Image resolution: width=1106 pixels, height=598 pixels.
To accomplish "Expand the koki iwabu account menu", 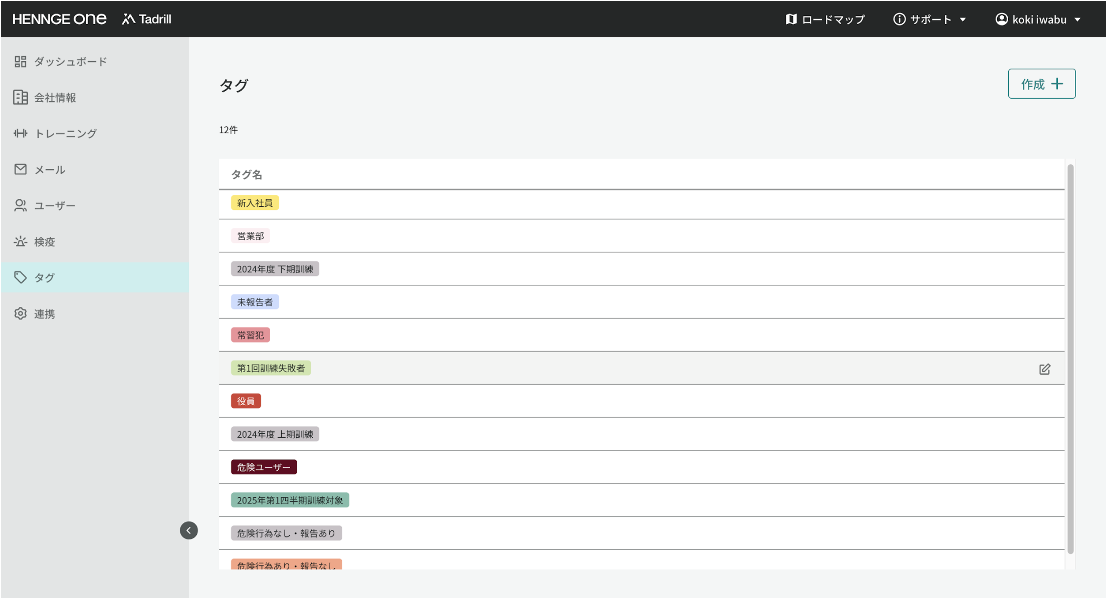I will (1038, 19).
